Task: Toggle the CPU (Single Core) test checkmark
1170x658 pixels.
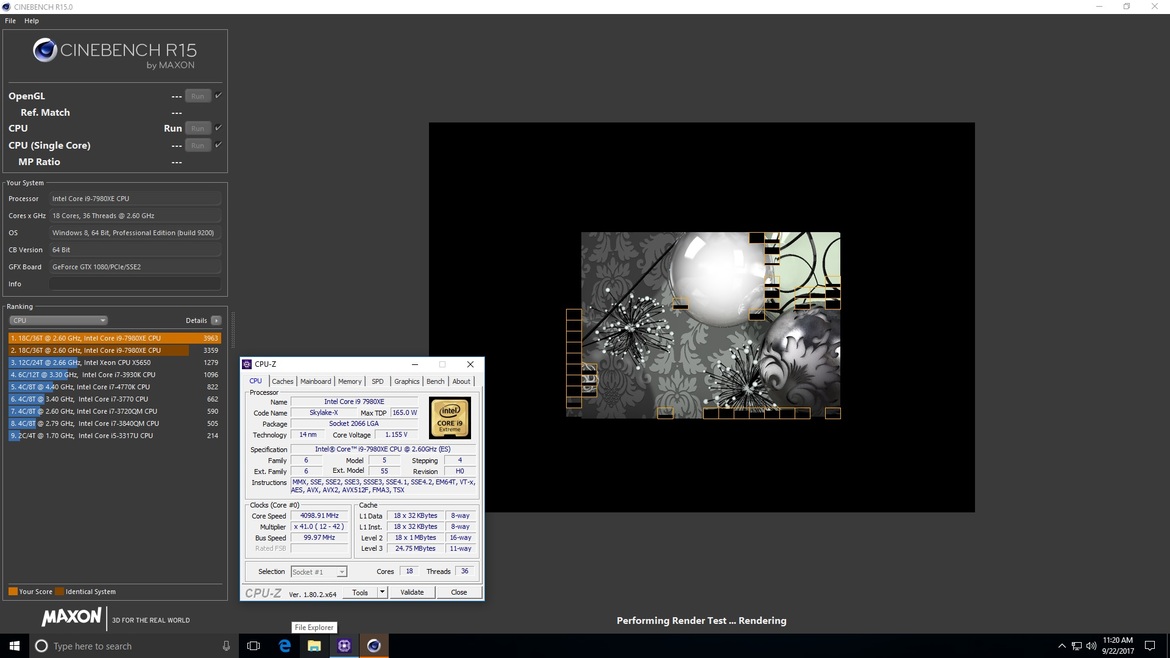Action: pos(219,145)
